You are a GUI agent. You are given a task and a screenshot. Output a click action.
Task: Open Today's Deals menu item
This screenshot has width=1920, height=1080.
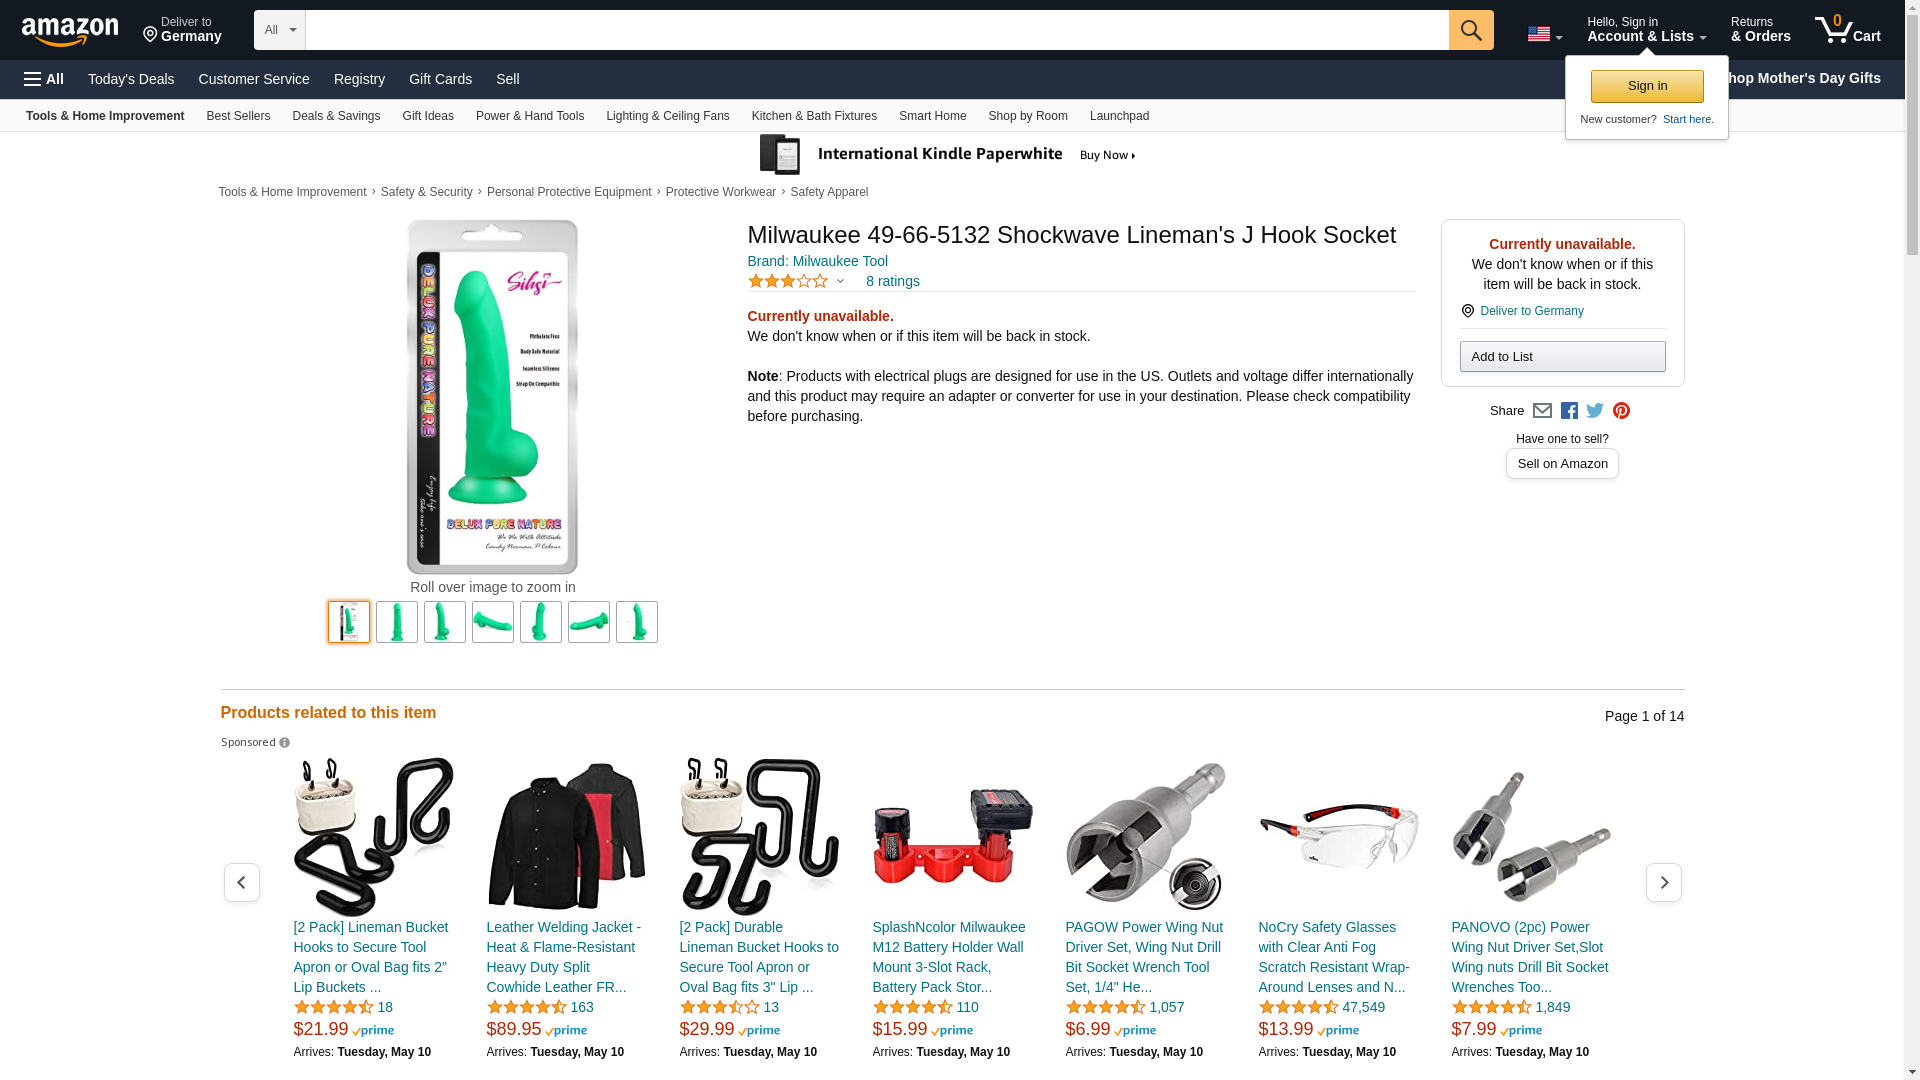(x=131, y=79)
